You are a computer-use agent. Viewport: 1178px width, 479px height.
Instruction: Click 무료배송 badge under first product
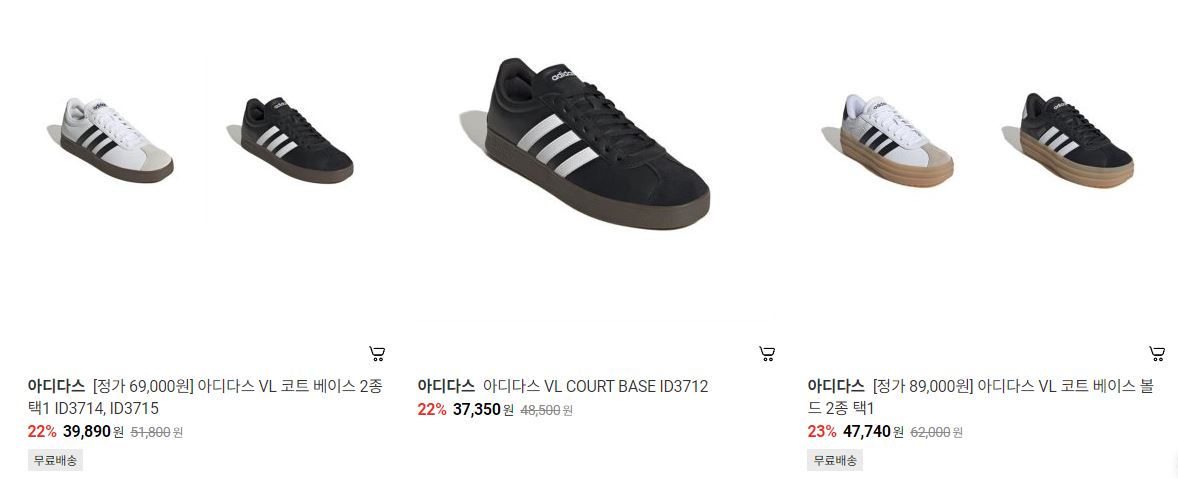(x=55, y=459)
